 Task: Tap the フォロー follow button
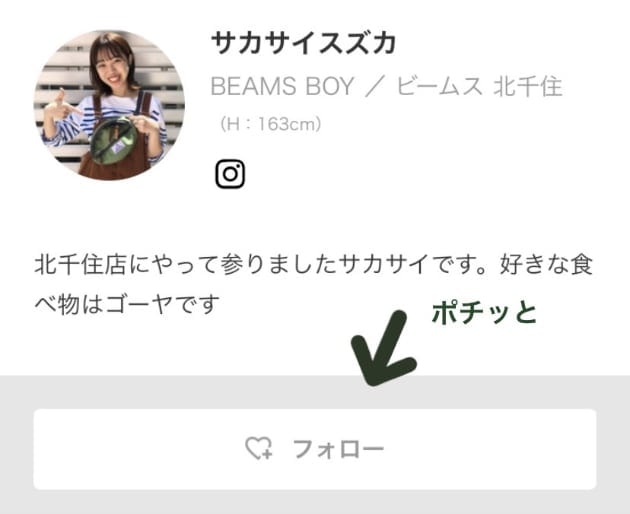pyautogui.click(x=315, y=449)
